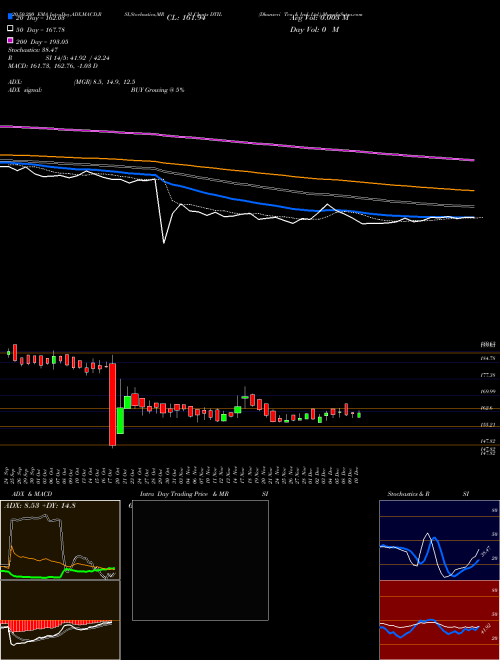
Task: Open the red MACD histogram panel
Action: 60,620
